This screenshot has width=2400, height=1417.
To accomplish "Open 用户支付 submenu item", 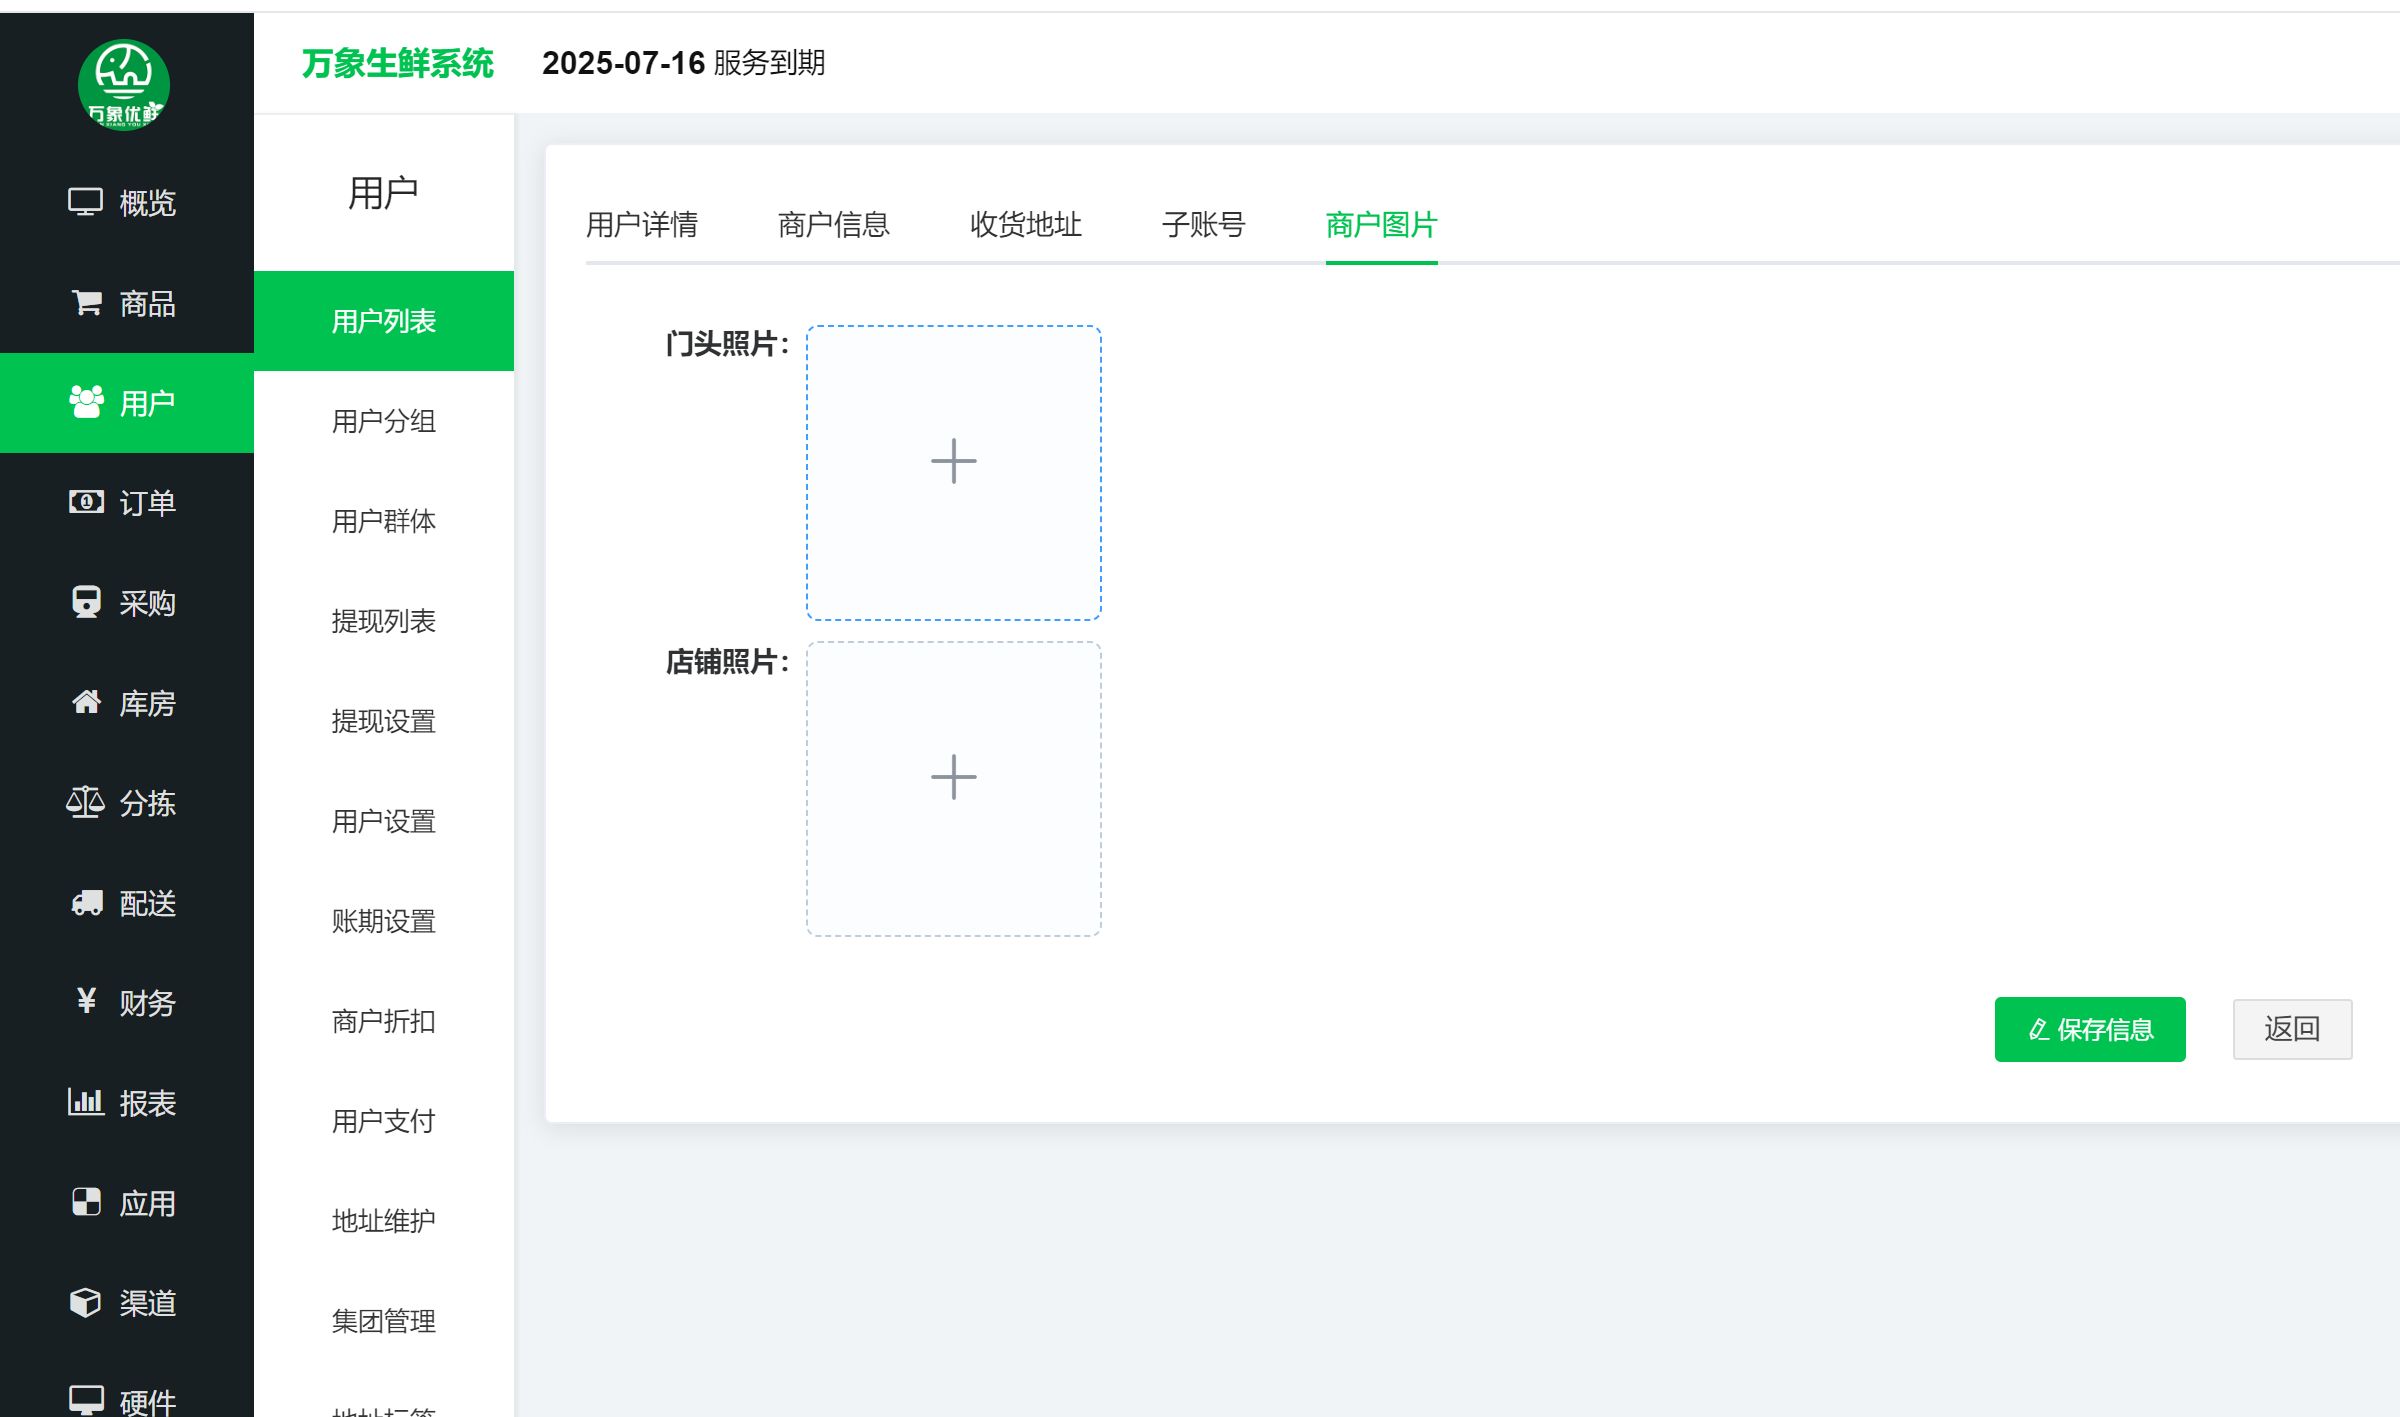I will tap(384, 1121).
